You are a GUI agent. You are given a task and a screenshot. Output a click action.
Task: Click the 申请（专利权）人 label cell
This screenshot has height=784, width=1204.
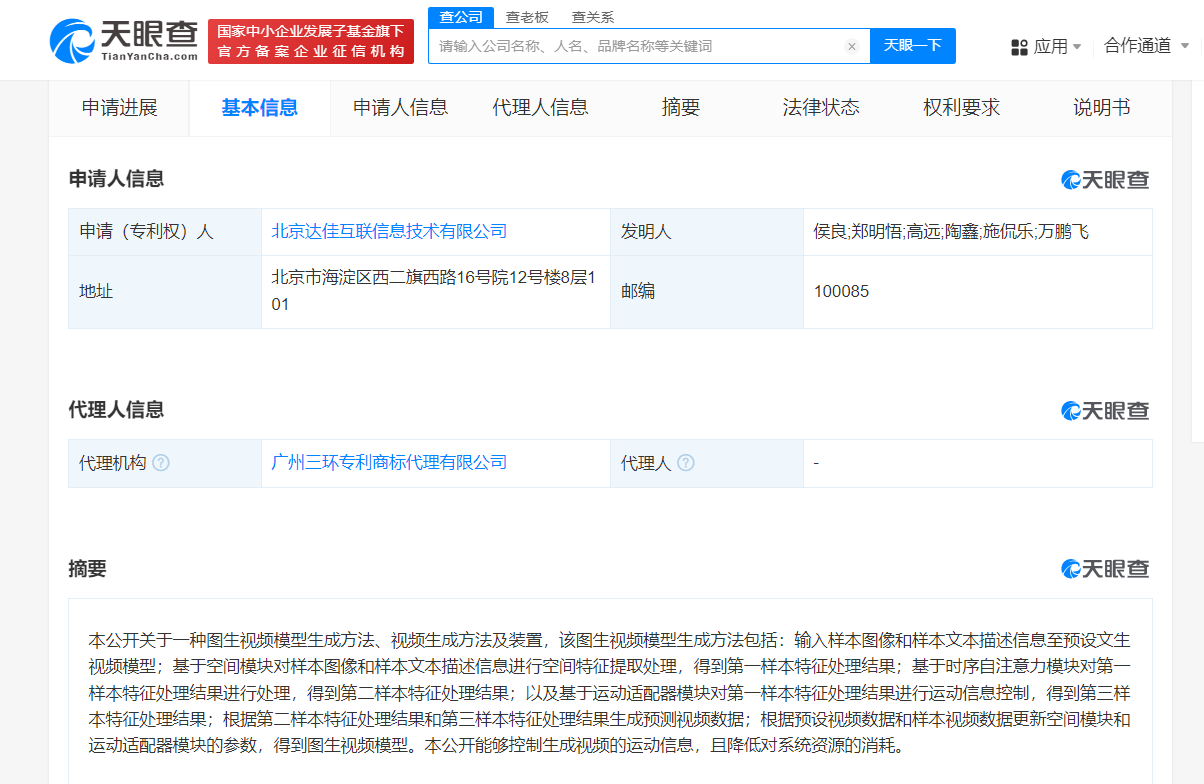[x=165, y=232]
